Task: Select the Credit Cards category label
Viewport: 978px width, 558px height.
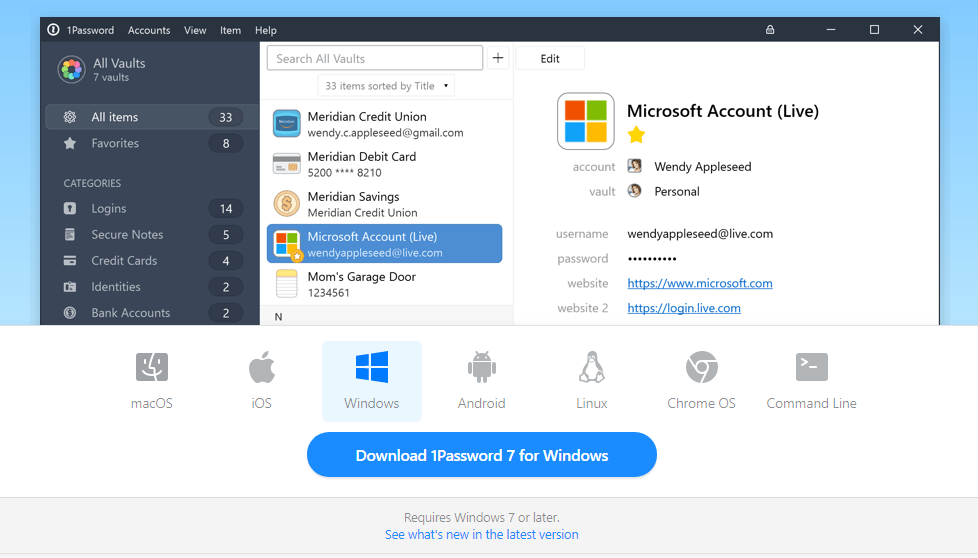Action: click(x=124, y=261)
